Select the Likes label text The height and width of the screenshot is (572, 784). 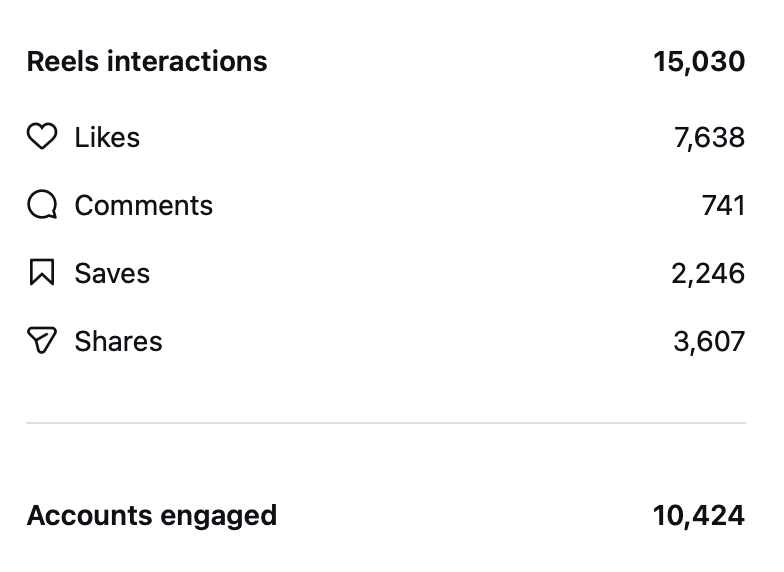[107, 137]
